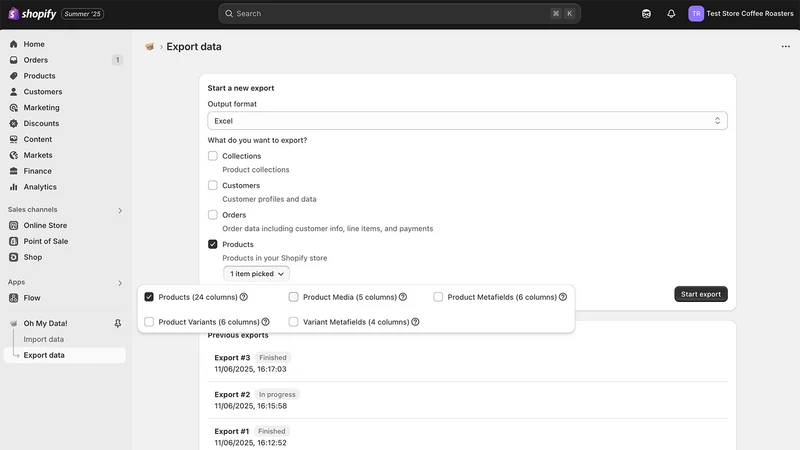Click the Online Store icon
This screenshot has width=800, height=450.
point(14,225)
